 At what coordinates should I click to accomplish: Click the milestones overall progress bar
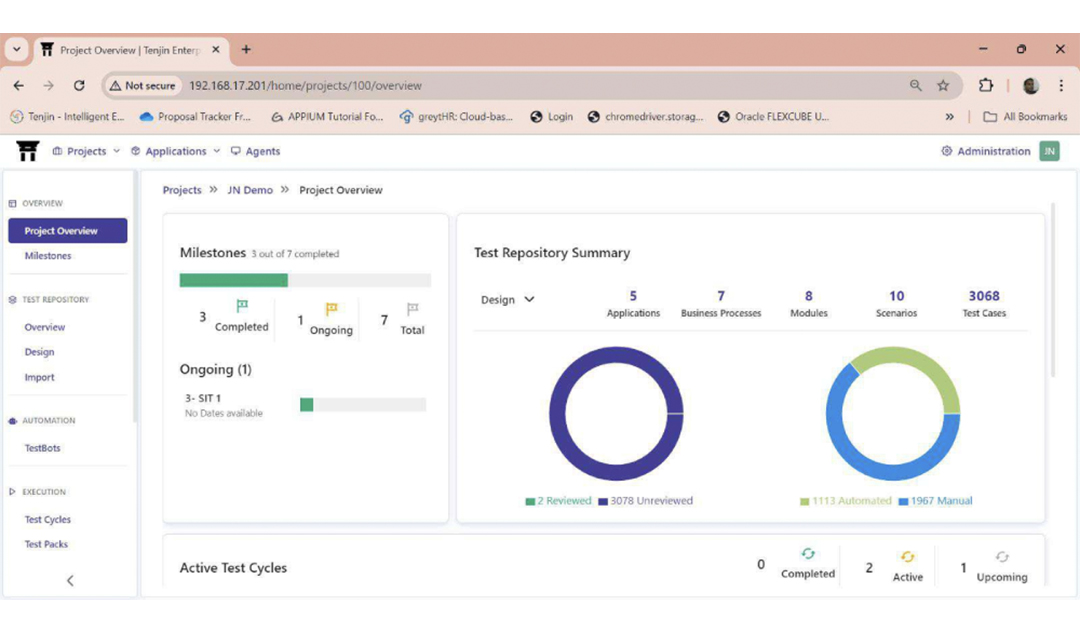pyautogui.click(x=305, y=280)
